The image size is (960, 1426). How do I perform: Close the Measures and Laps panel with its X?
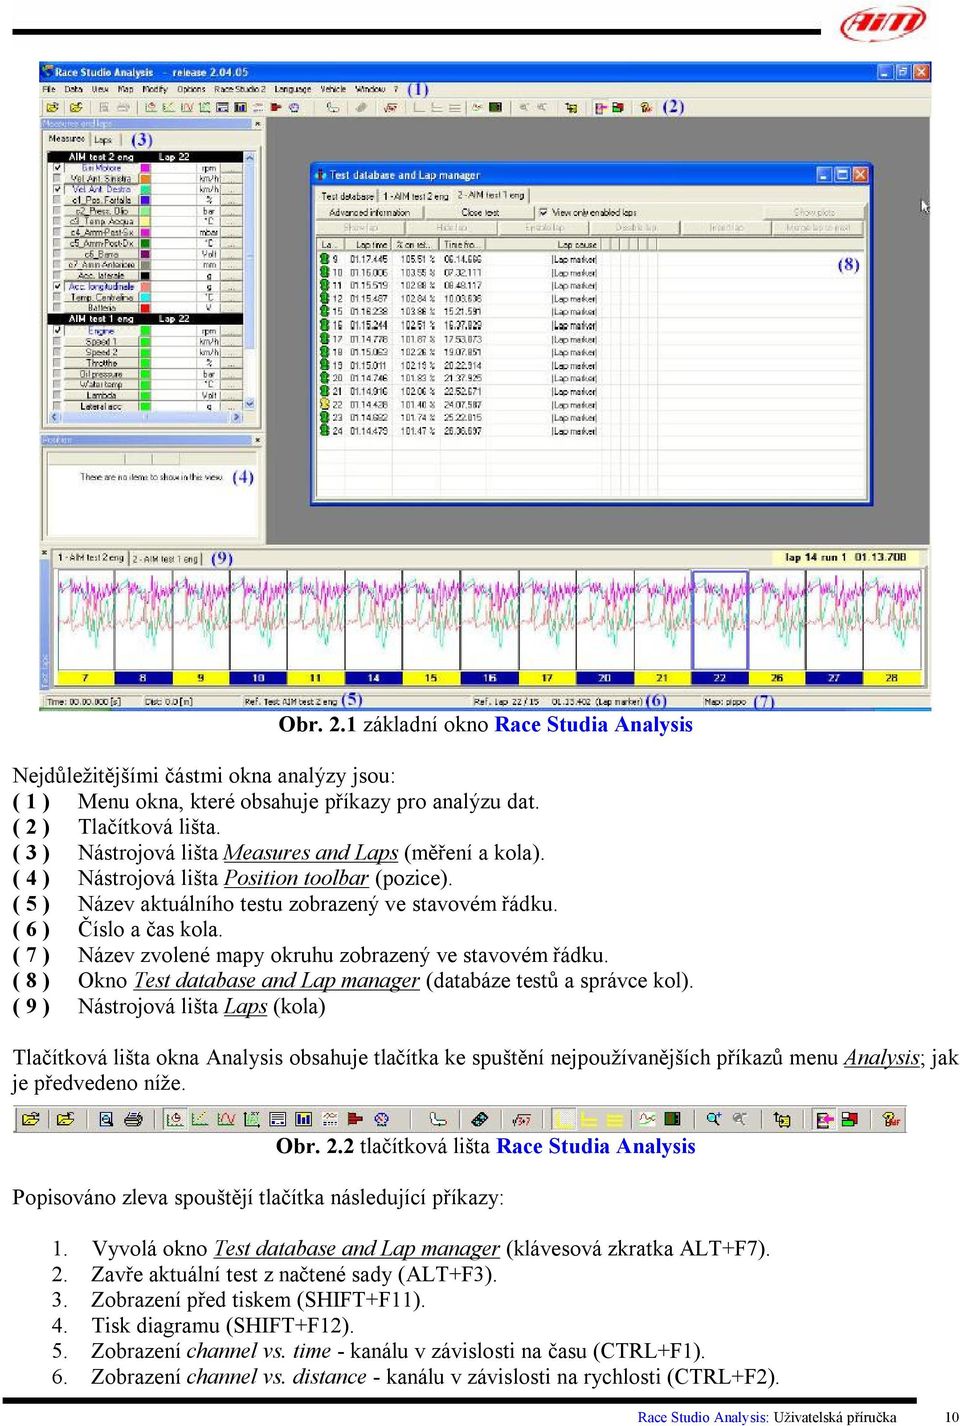pos(257,124)
